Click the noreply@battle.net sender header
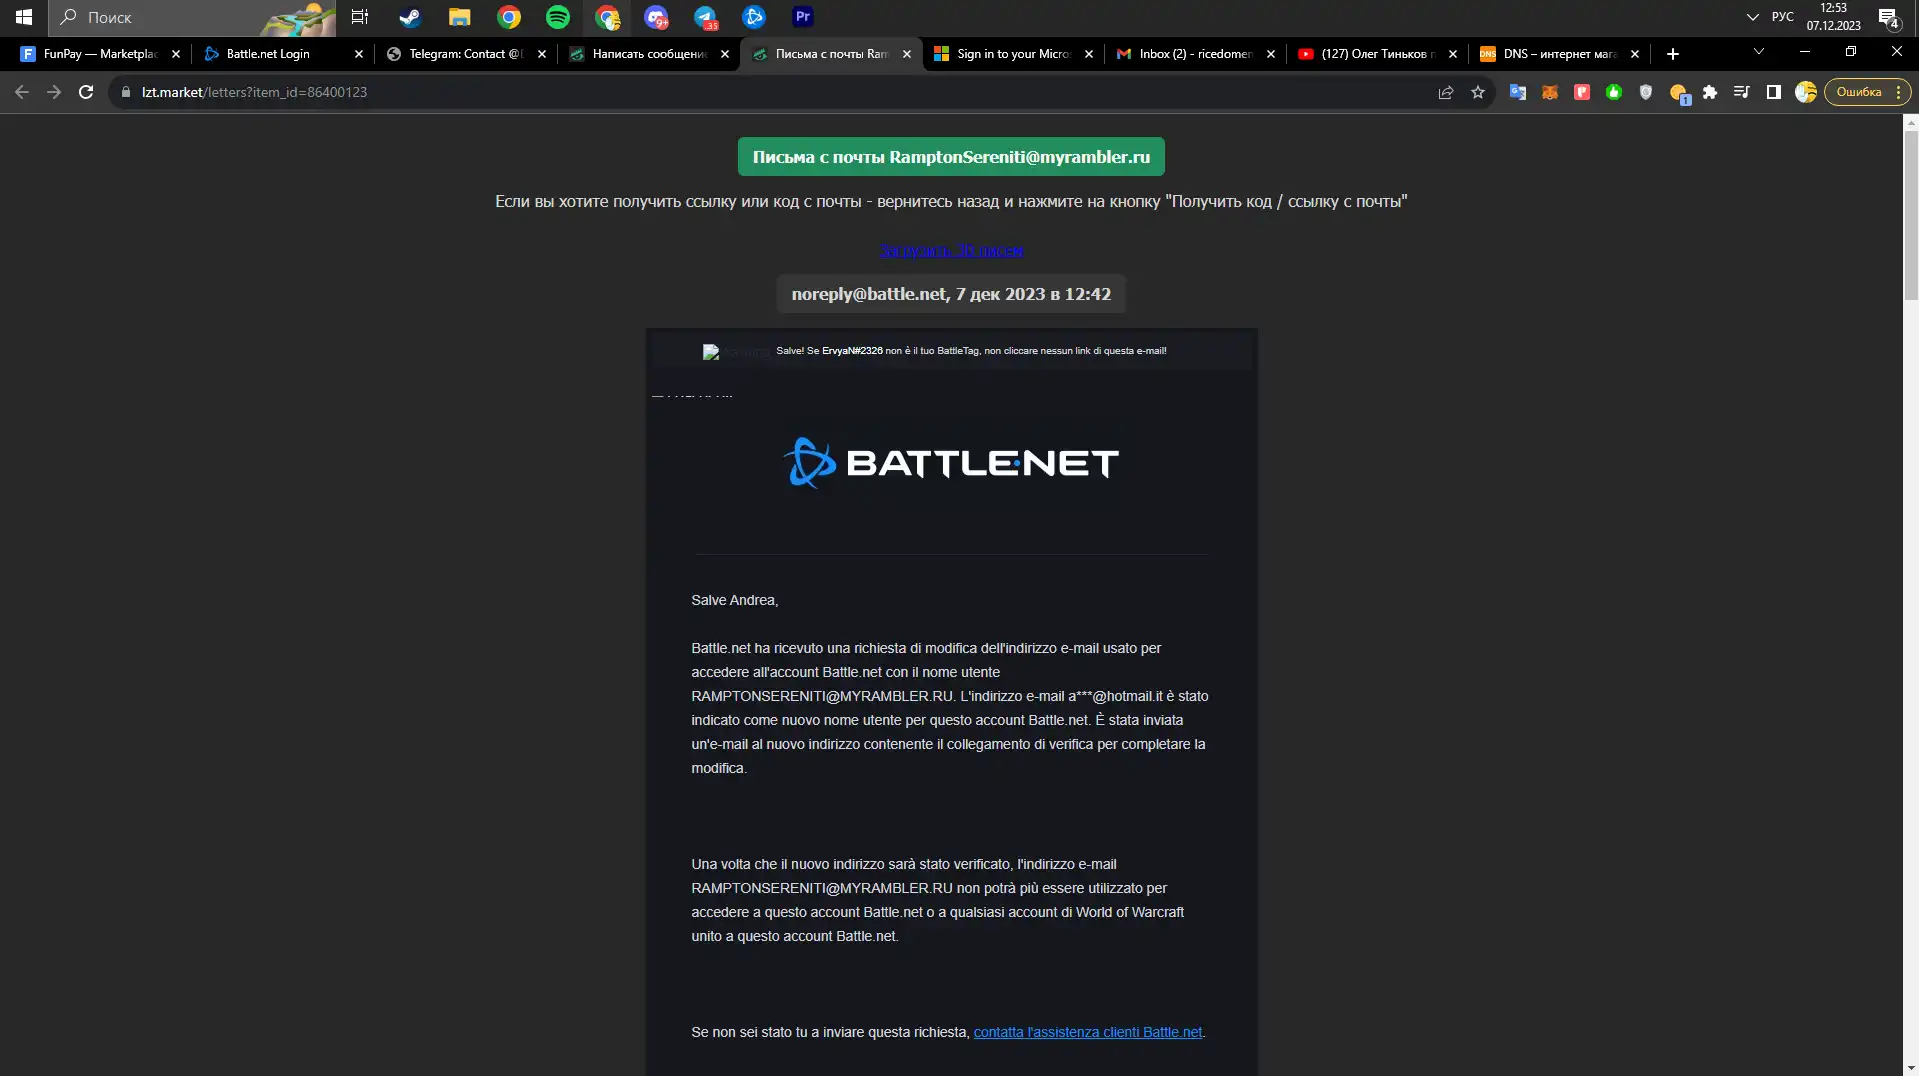Screen dimensions: 1919x1076 (x=951, y=294)
